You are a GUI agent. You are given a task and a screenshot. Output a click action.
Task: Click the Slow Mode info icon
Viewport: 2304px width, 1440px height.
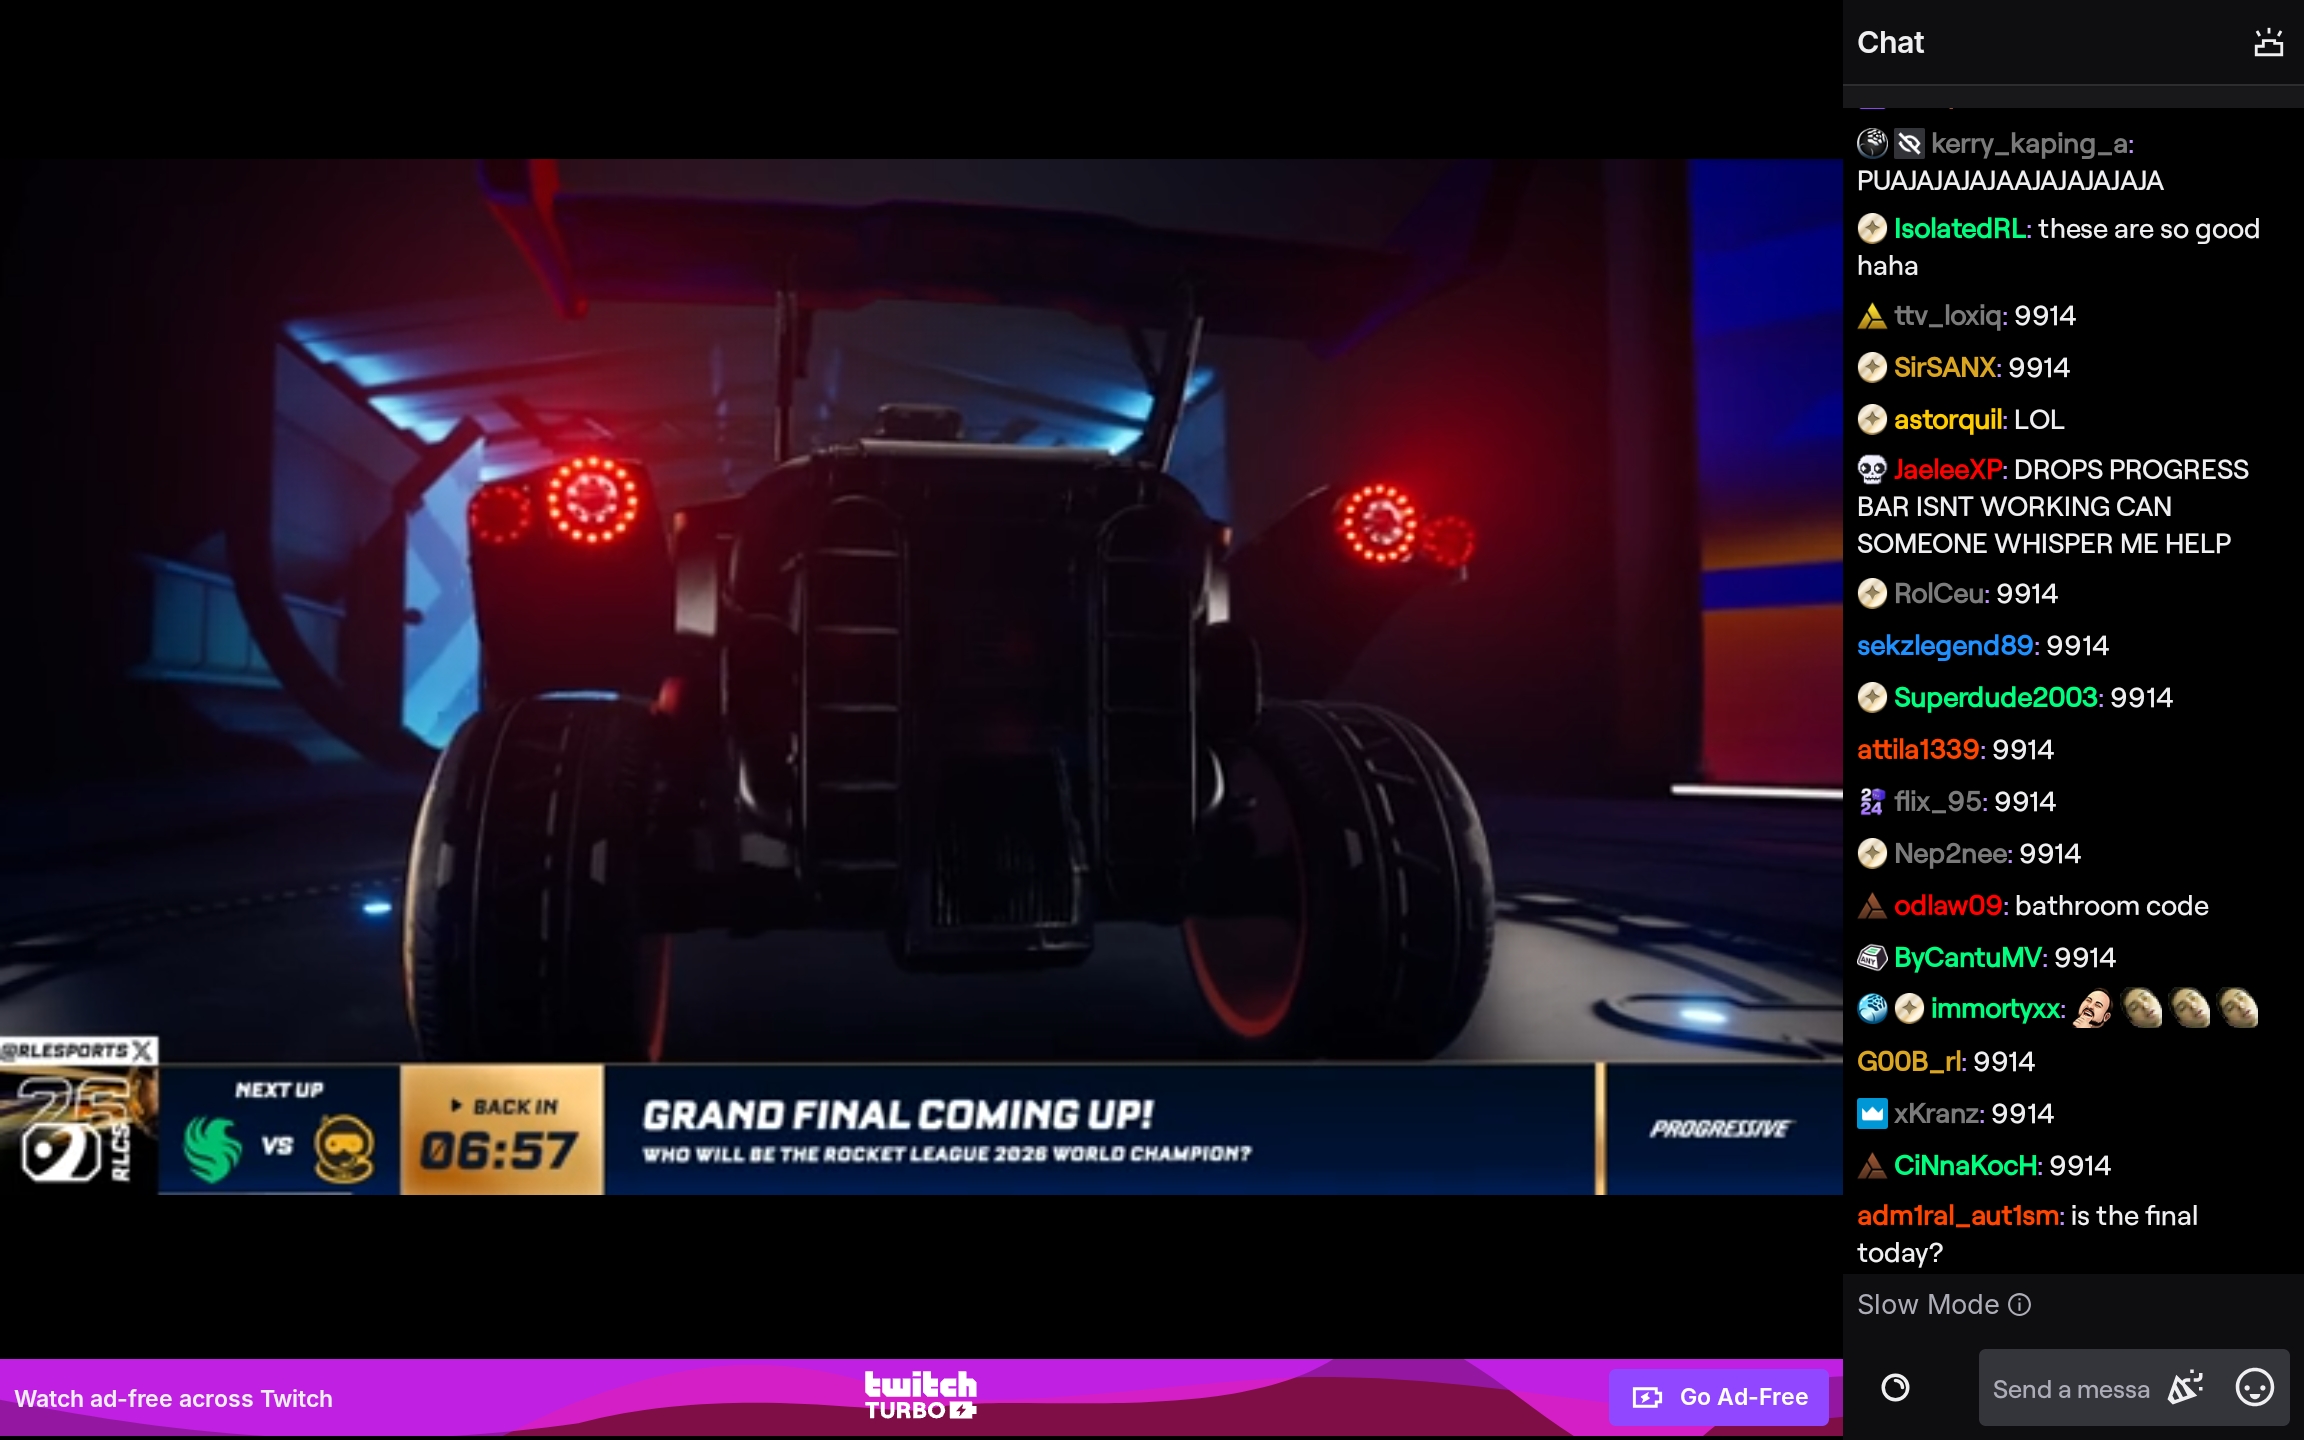2020,1305
